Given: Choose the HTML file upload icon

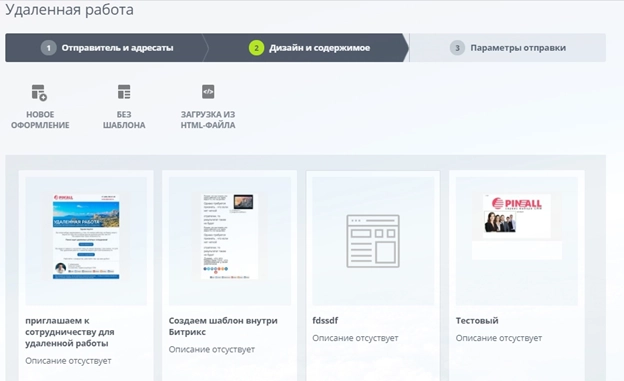Looking at the screenshot, I should [208, 92].
